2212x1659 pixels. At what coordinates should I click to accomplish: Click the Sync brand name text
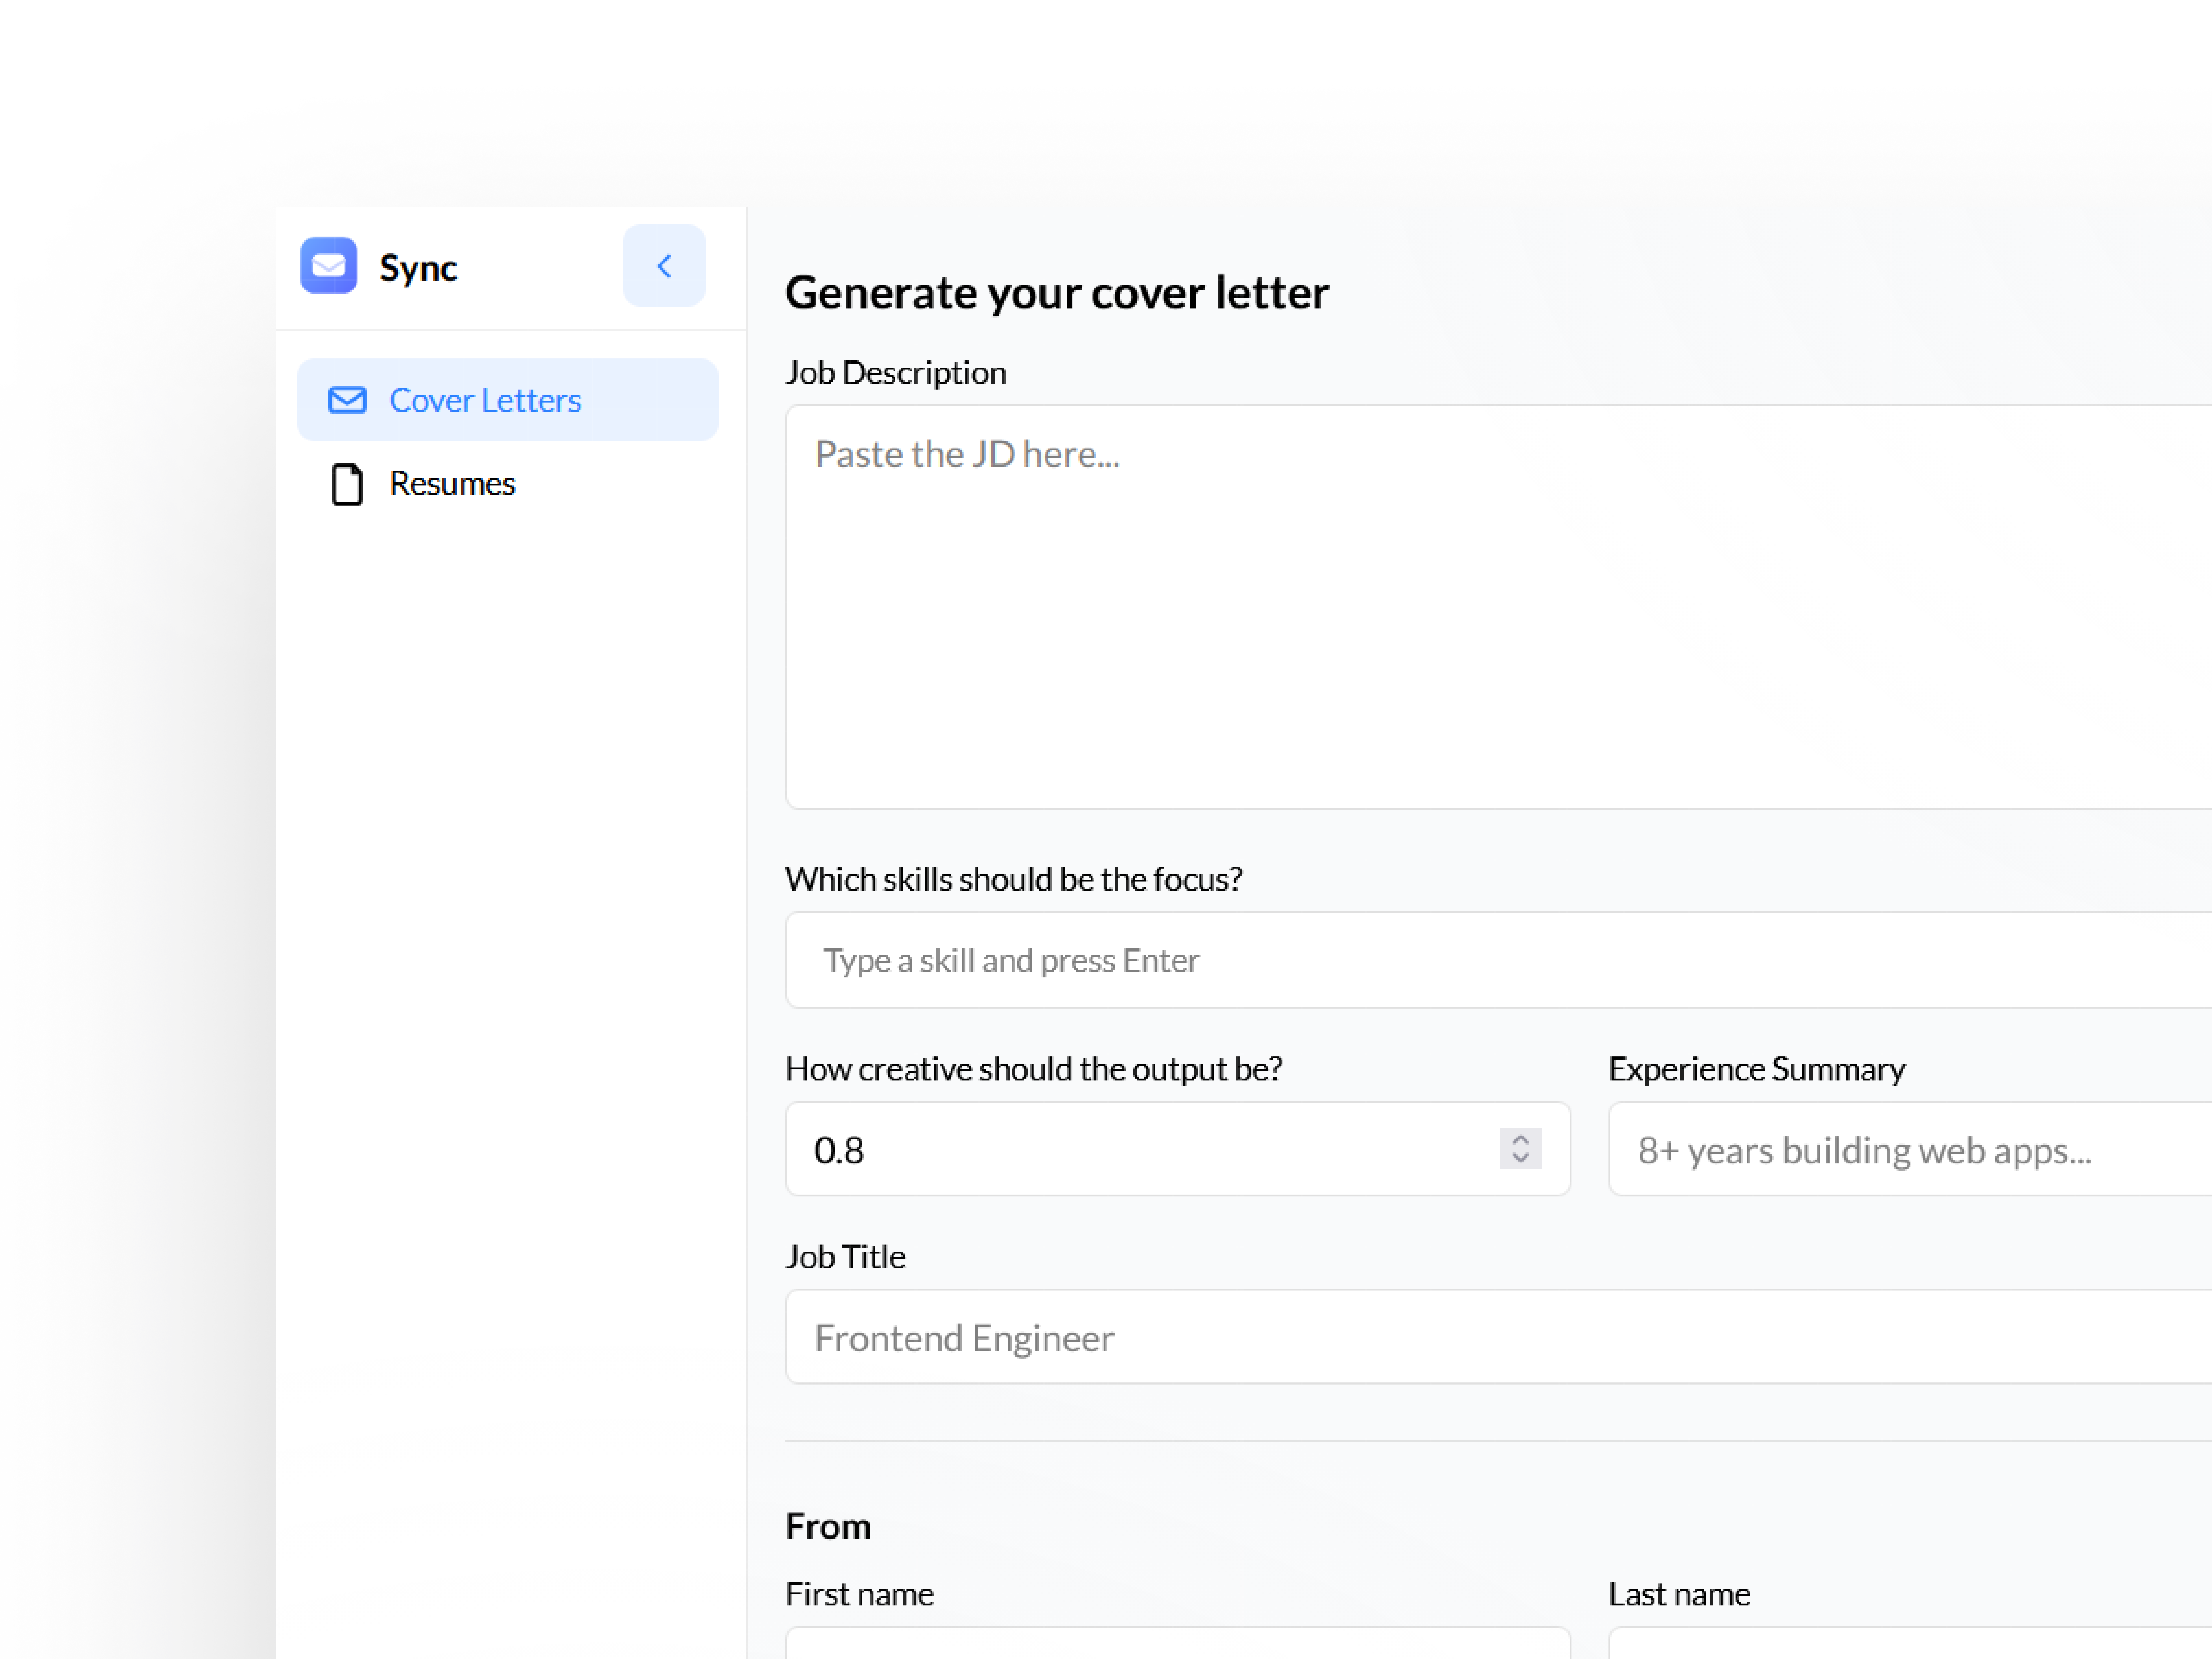point(418,268)
